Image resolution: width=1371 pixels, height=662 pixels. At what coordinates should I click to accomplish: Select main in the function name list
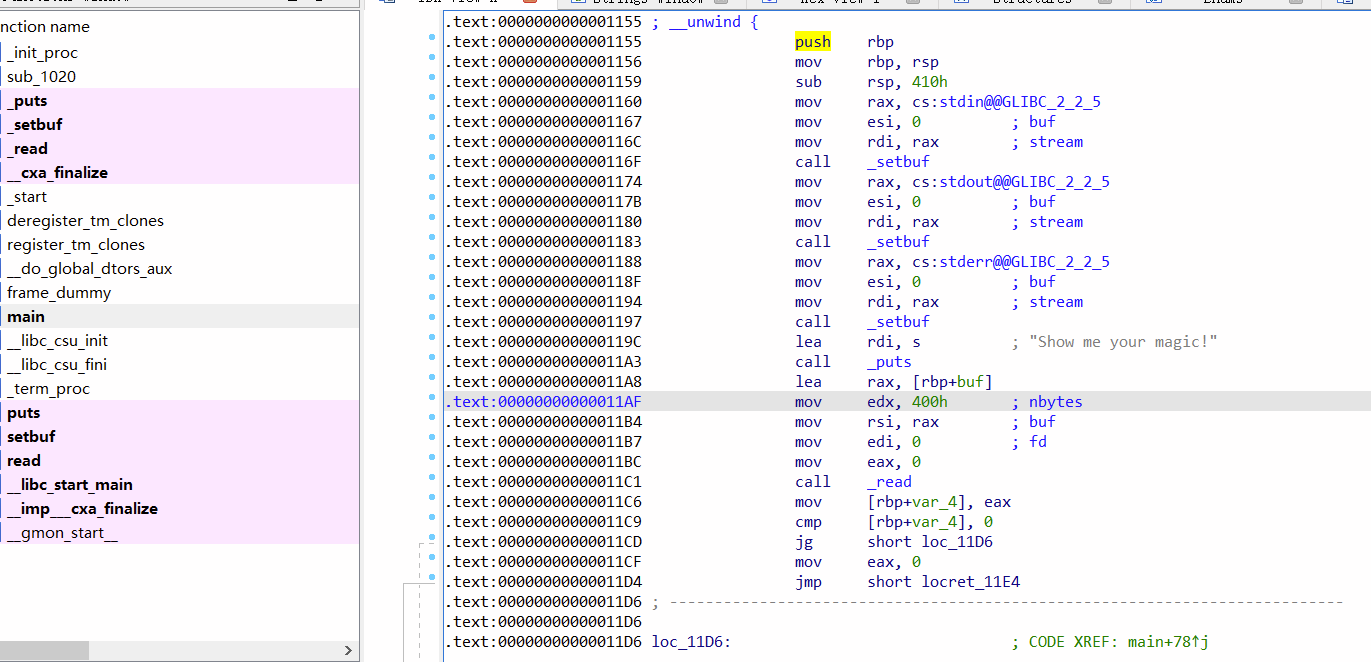point(25,316)
